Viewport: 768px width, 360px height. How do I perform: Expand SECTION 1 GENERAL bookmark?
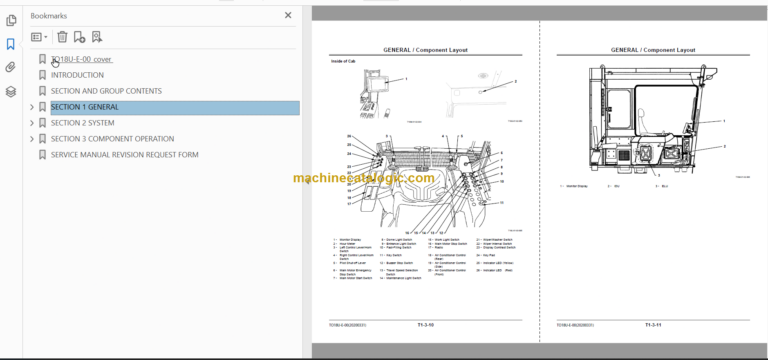(32, 107)
